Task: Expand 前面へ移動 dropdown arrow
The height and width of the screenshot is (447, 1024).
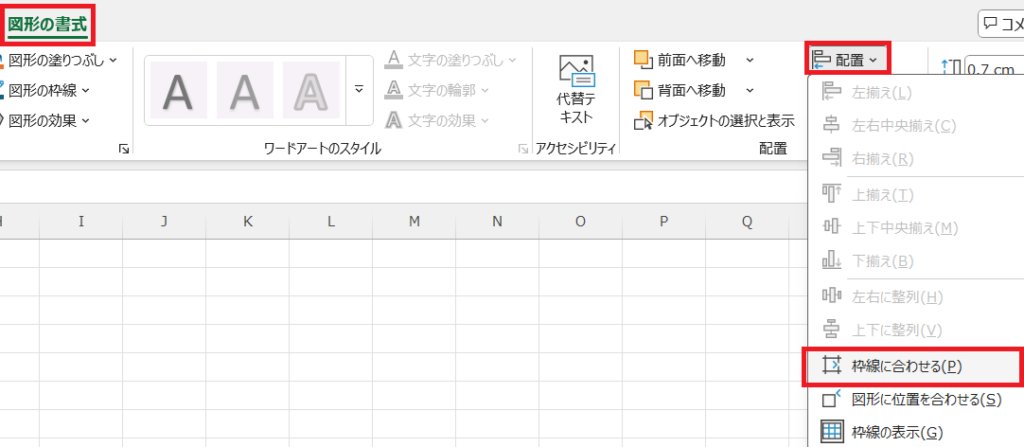Action: (x=750, y=60)
